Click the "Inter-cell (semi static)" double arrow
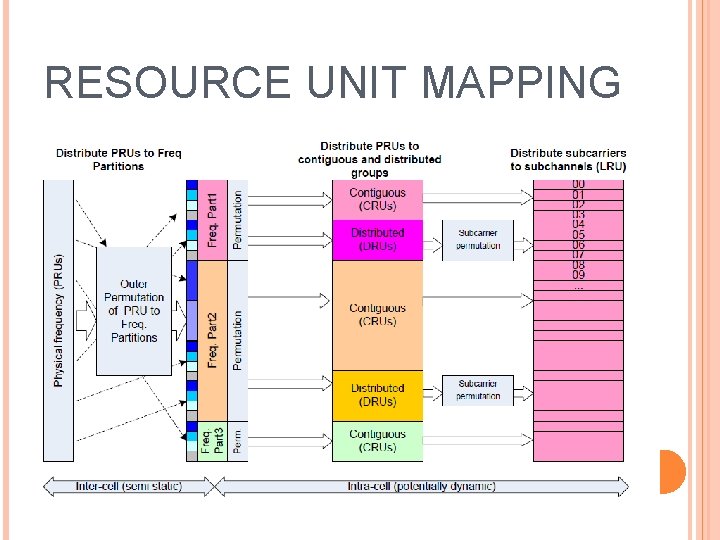Screen dimensions: 720x540 [129, 486]
